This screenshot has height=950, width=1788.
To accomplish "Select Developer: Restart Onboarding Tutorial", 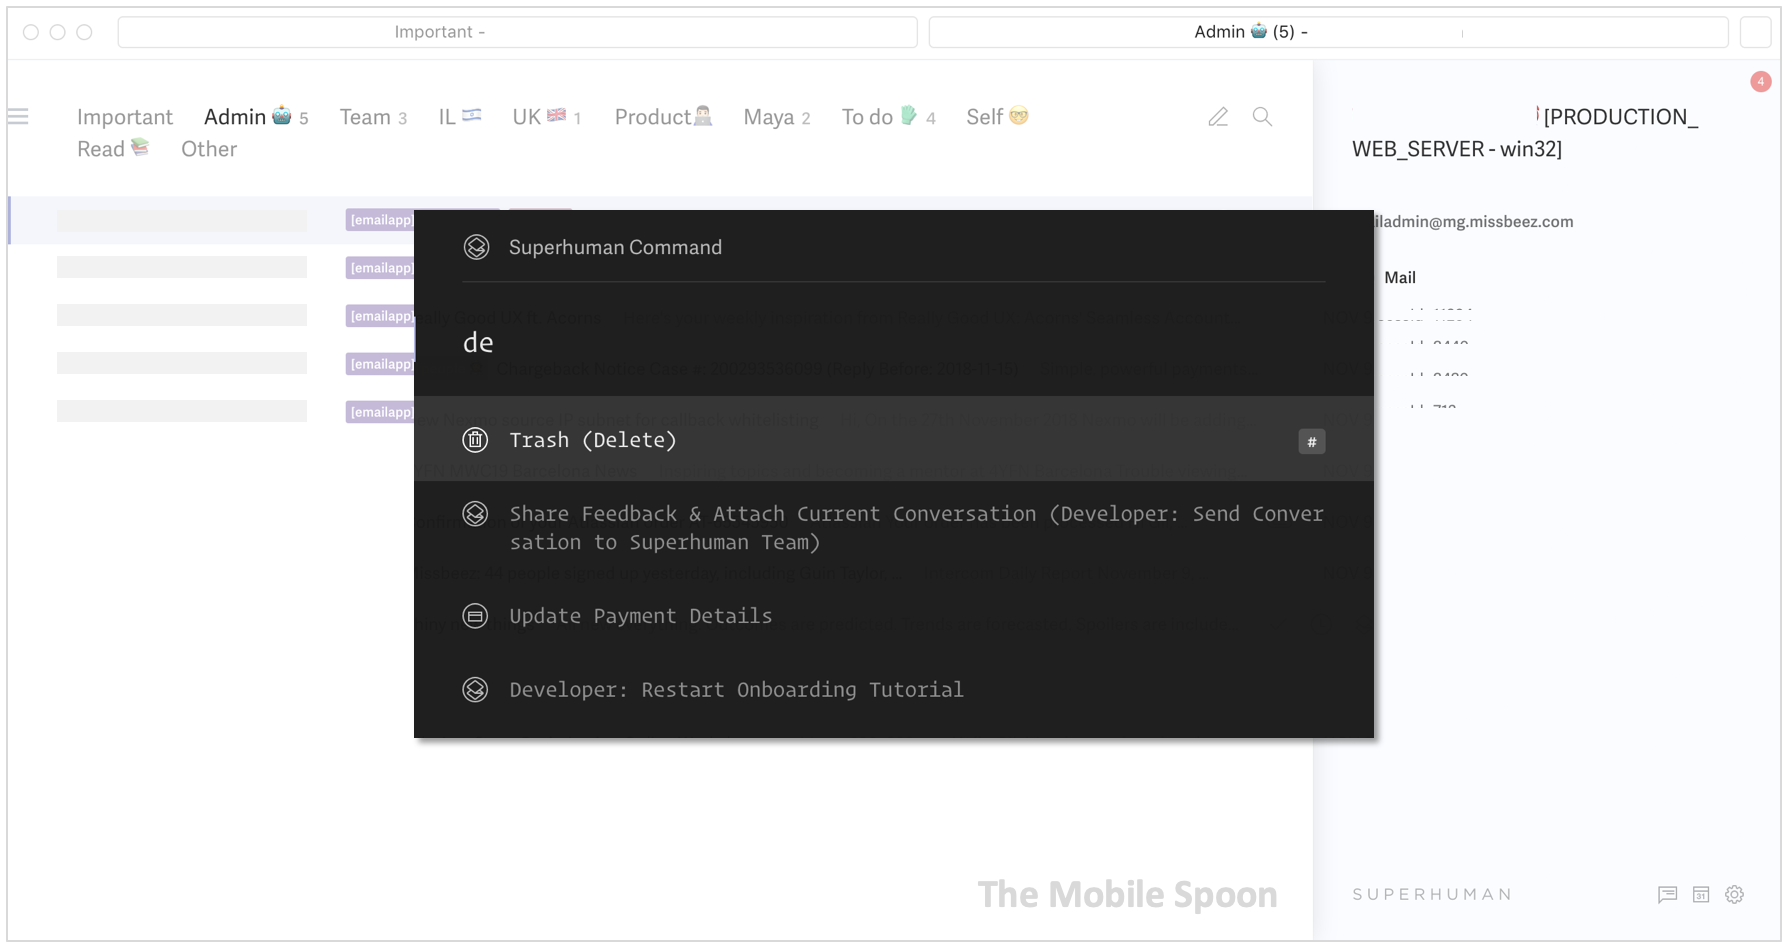I will (736, 690).
